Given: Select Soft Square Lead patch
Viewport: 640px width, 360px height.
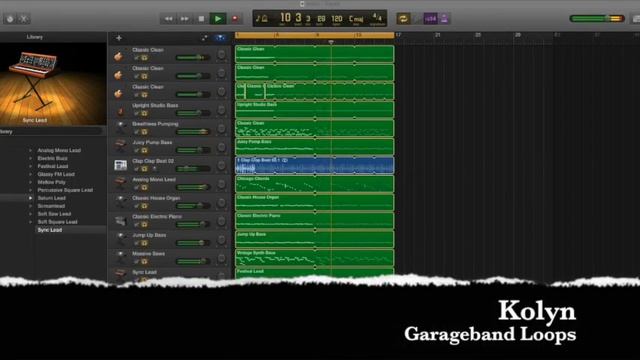Looking at the screenshot, I should point(57,222).
